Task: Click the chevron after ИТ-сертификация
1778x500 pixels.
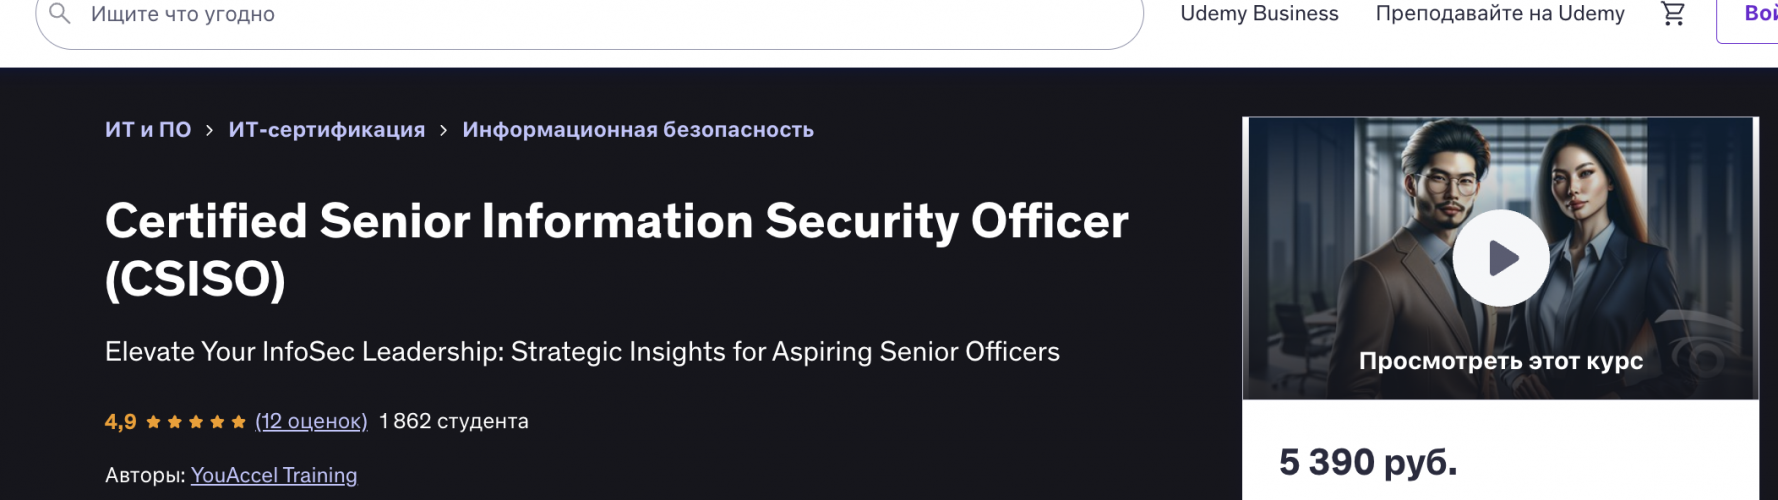Action: point(443,130)
